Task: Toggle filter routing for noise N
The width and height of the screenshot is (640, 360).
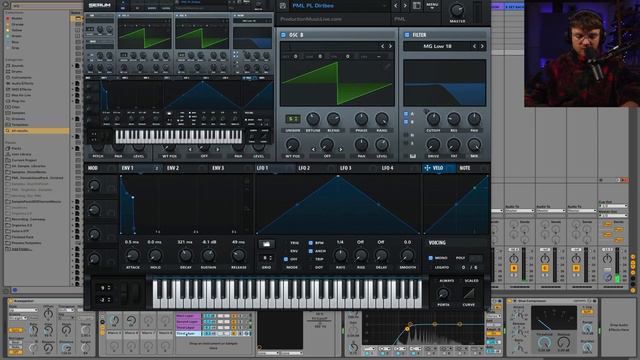Action: tap(406, 135)
